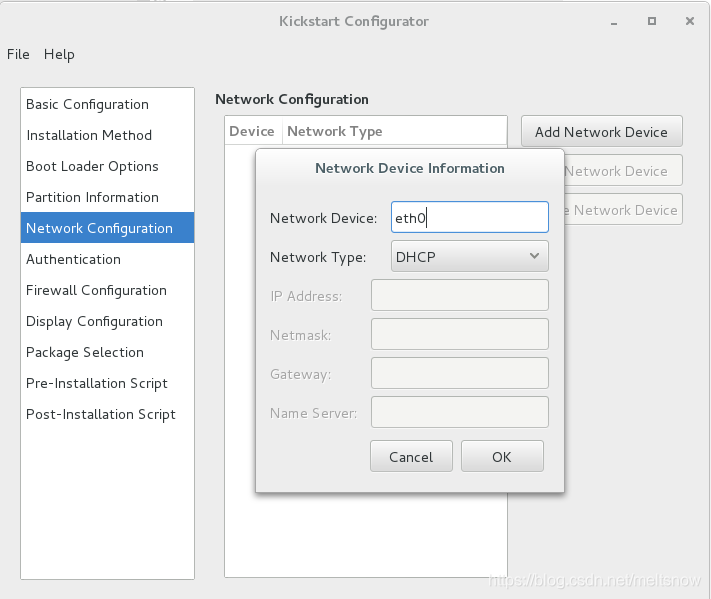Click the Name Server input field
The height and width of the screenshot is (599, 711).
[460, 413]
